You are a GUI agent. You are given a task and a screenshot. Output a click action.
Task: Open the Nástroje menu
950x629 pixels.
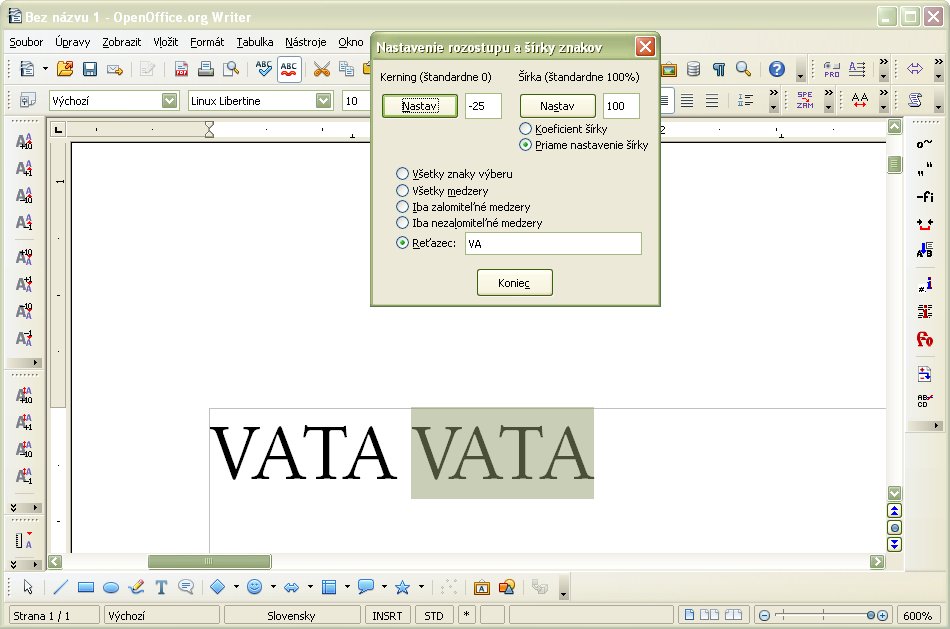pos(306,42)
